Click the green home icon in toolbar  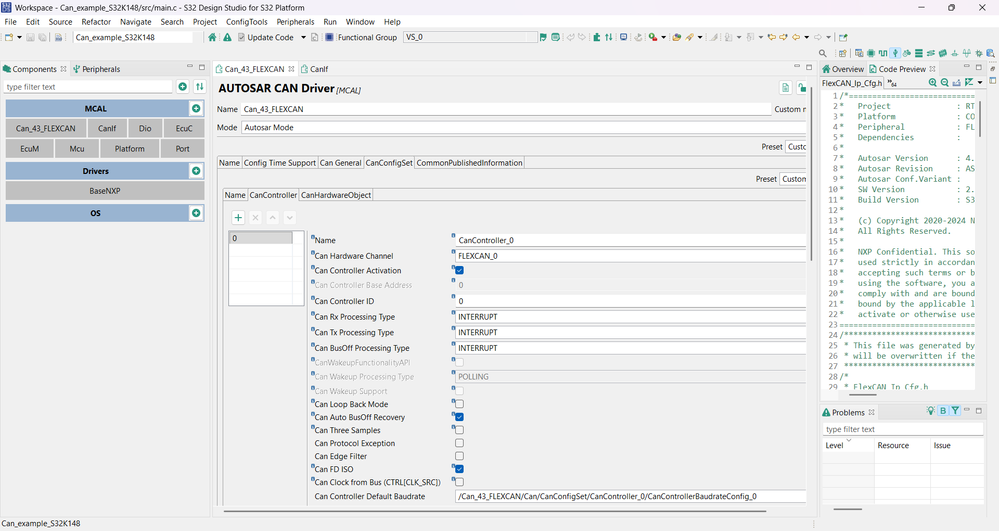click(212, 37)
